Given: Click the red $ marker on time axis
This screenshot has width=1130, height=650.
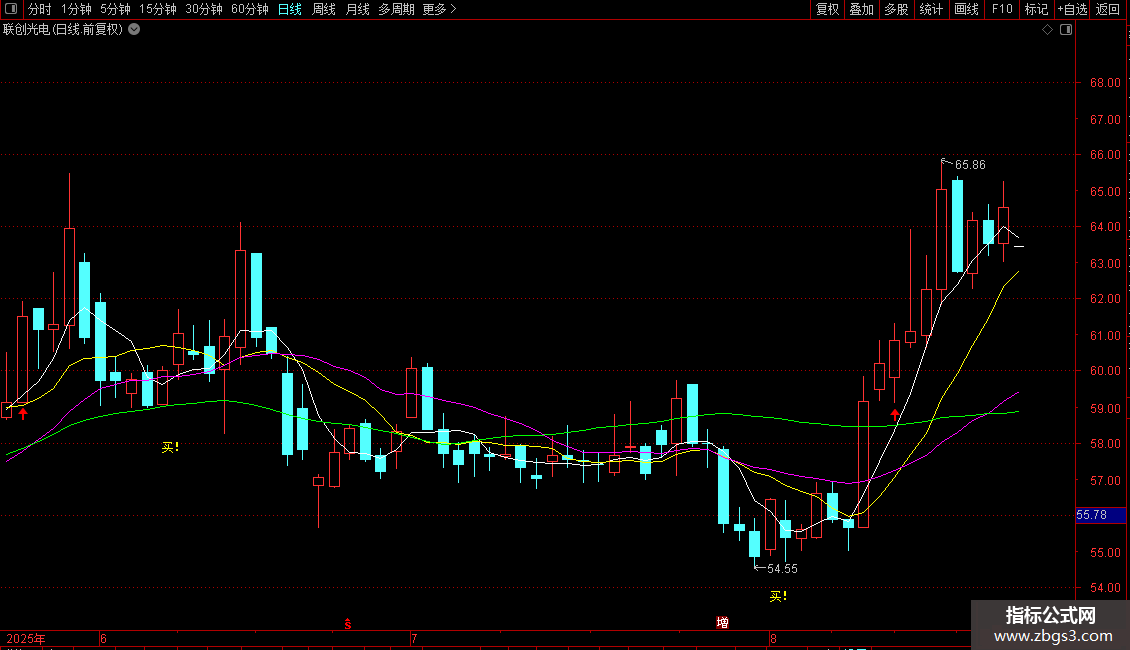Looking at the screenshot, I should click(x=348, y=623).
